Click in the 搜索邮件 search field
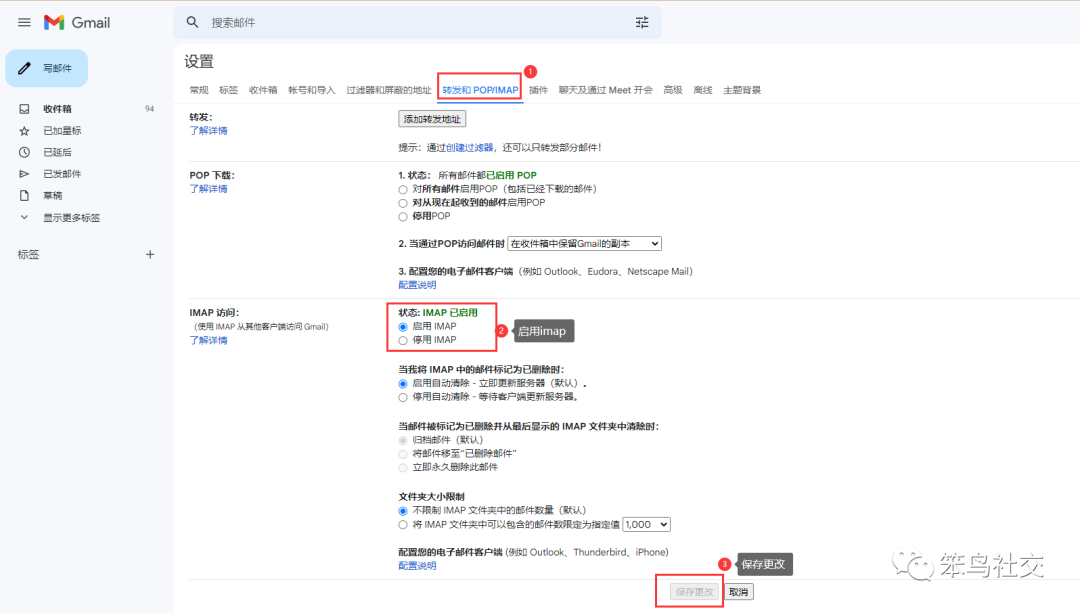The height and width of the screenshot is (613, 1080). click(417, 23)
